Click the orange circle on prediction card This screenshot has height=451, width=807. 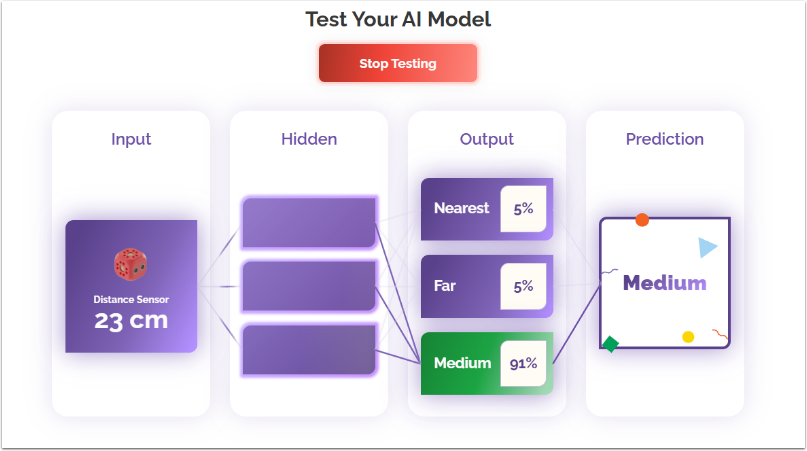tap(642, 220)
